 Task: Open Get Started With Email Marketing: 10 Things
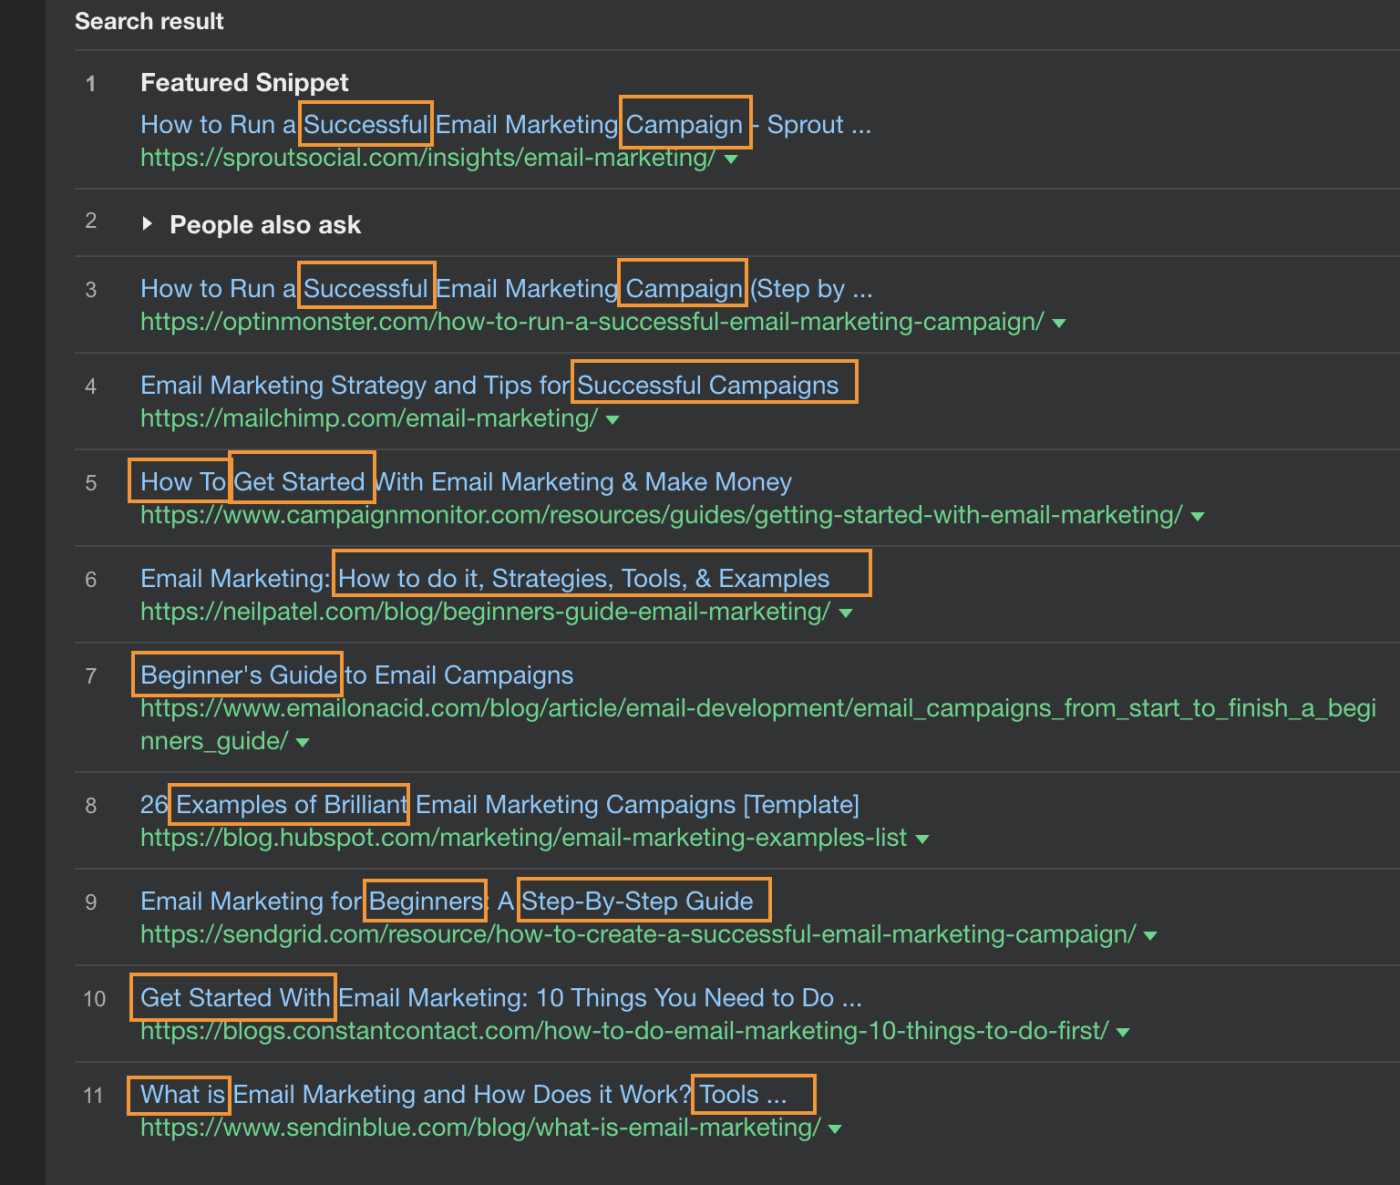tap(501, 998)
